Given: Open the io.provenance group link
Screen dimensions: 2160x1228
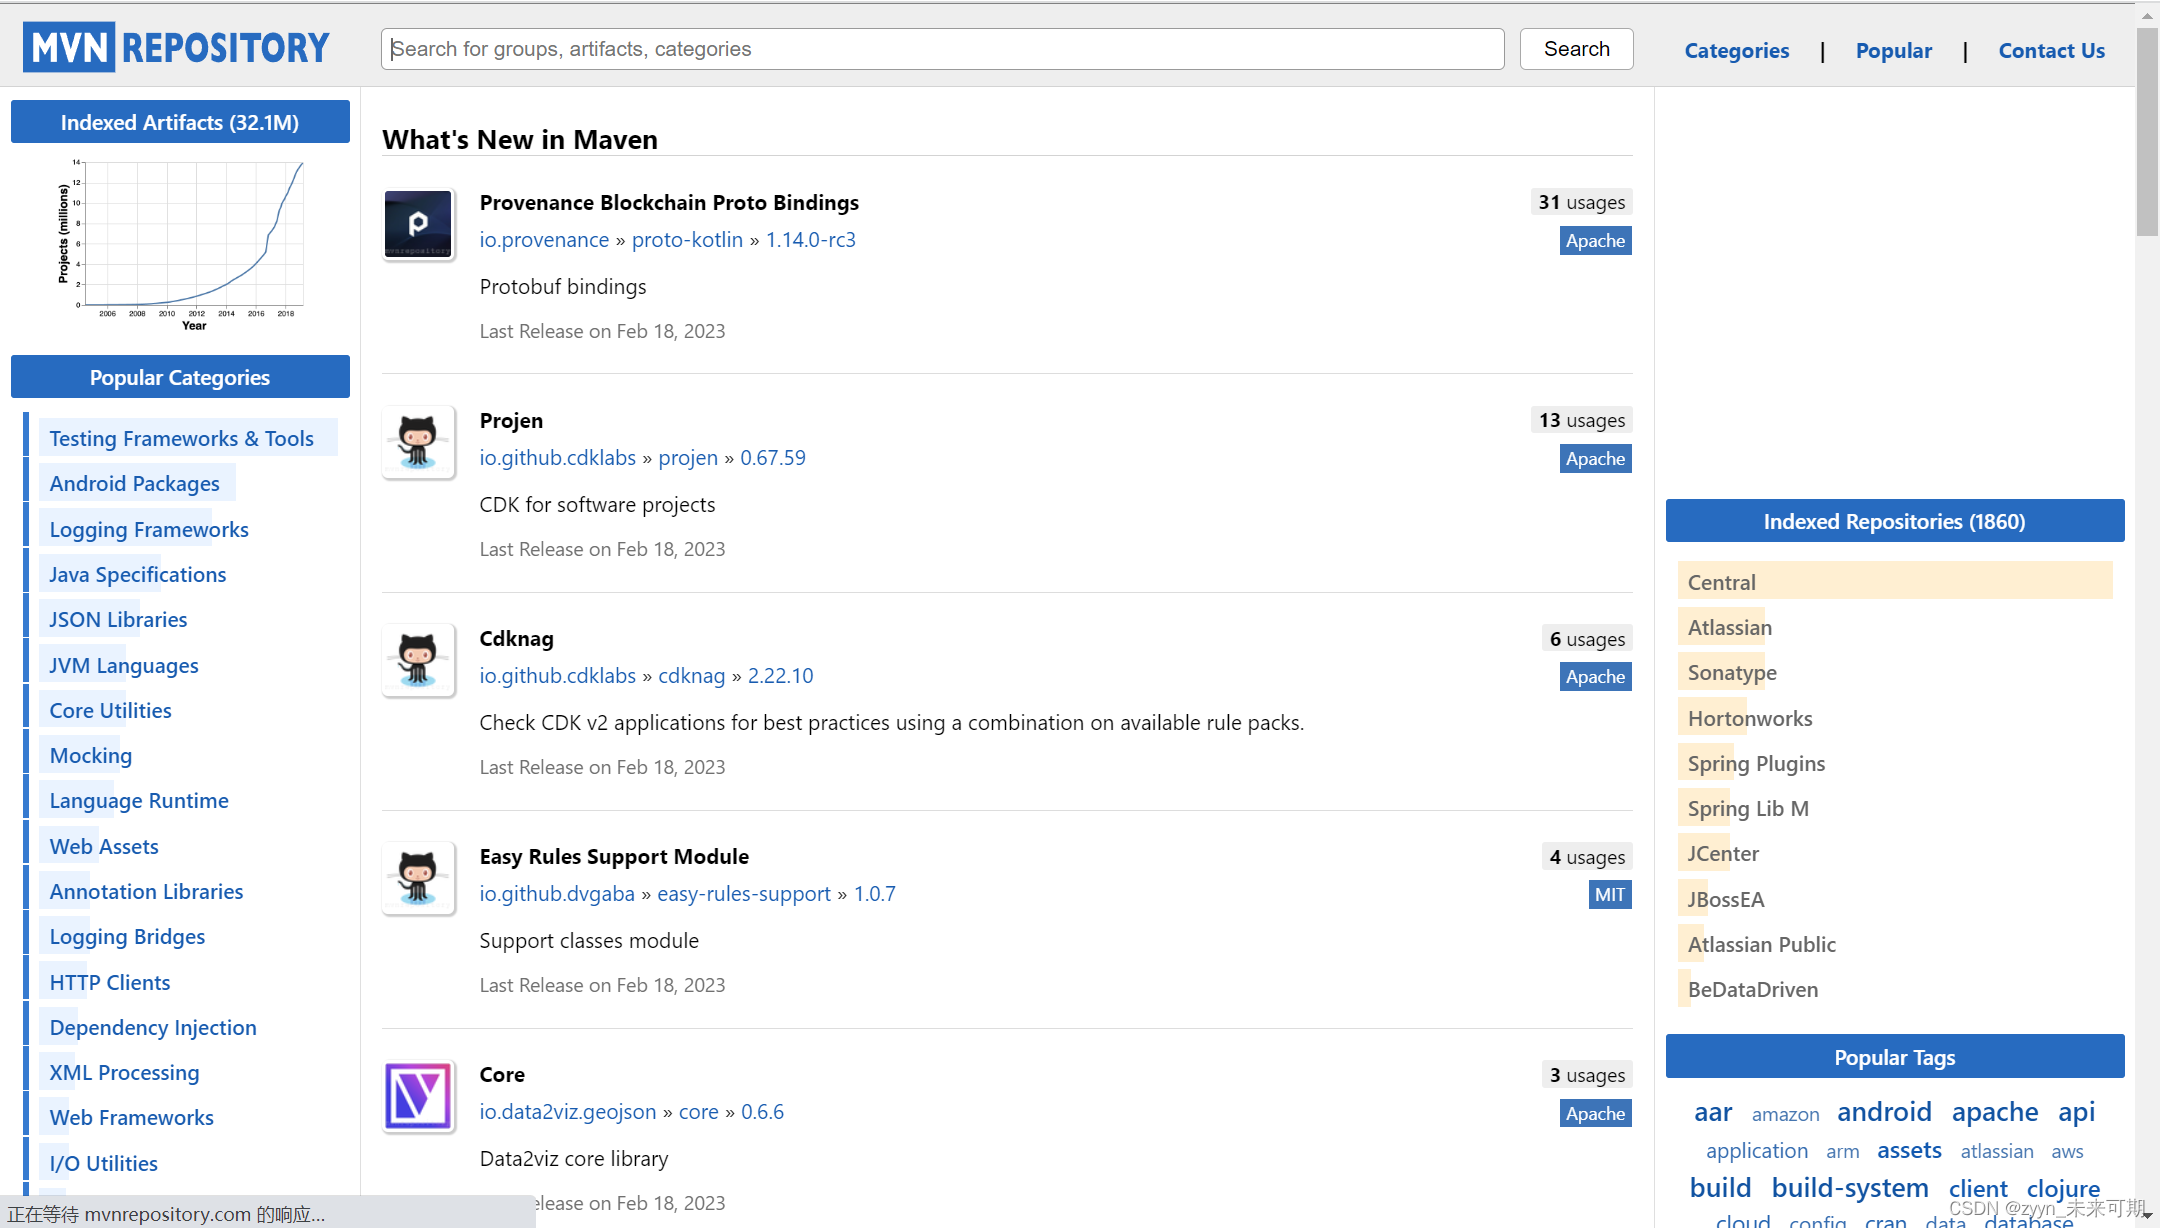Looking at the screenshot, I should tap(544, 239).
